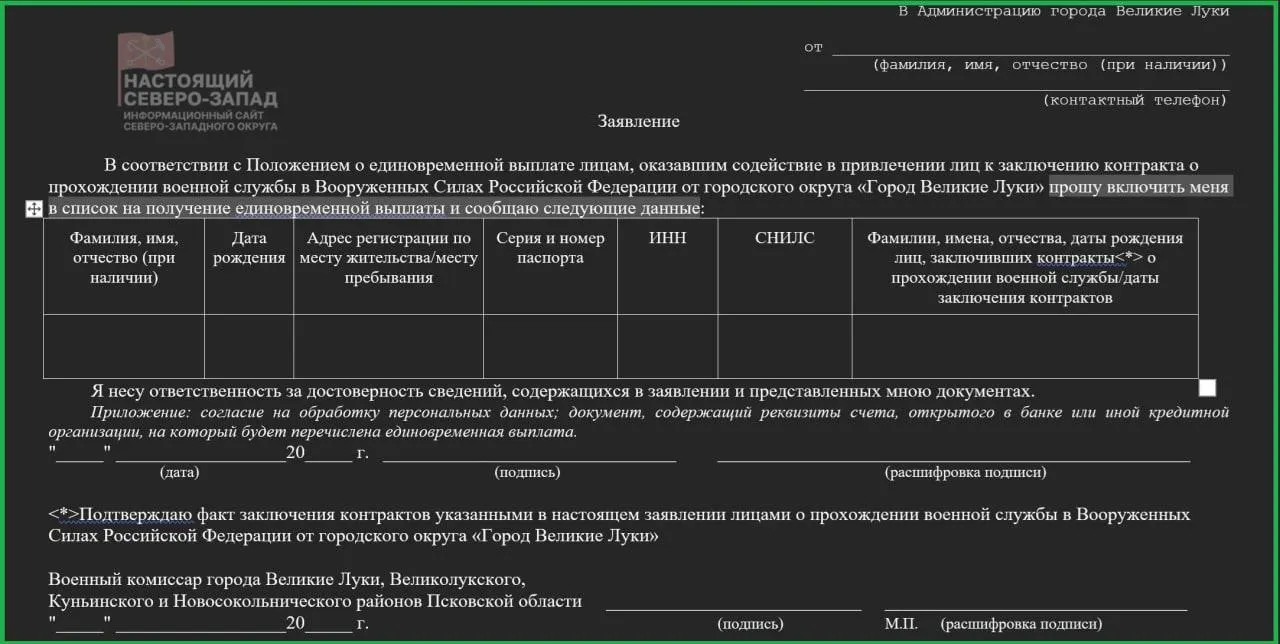Click empty cell under 'Фамилии, имена, отчества, даты рождения'

click(1025, 346)
